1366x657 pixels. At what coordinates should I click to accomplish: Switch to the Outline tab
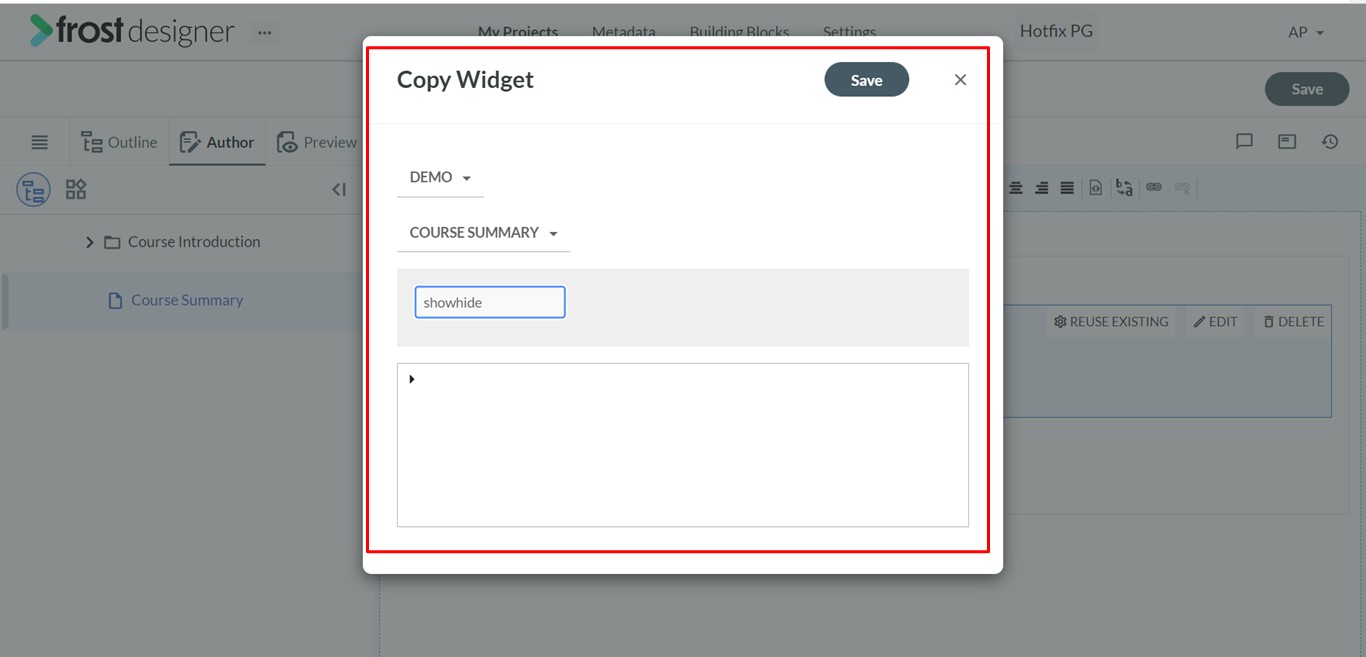tap(119, 142)
